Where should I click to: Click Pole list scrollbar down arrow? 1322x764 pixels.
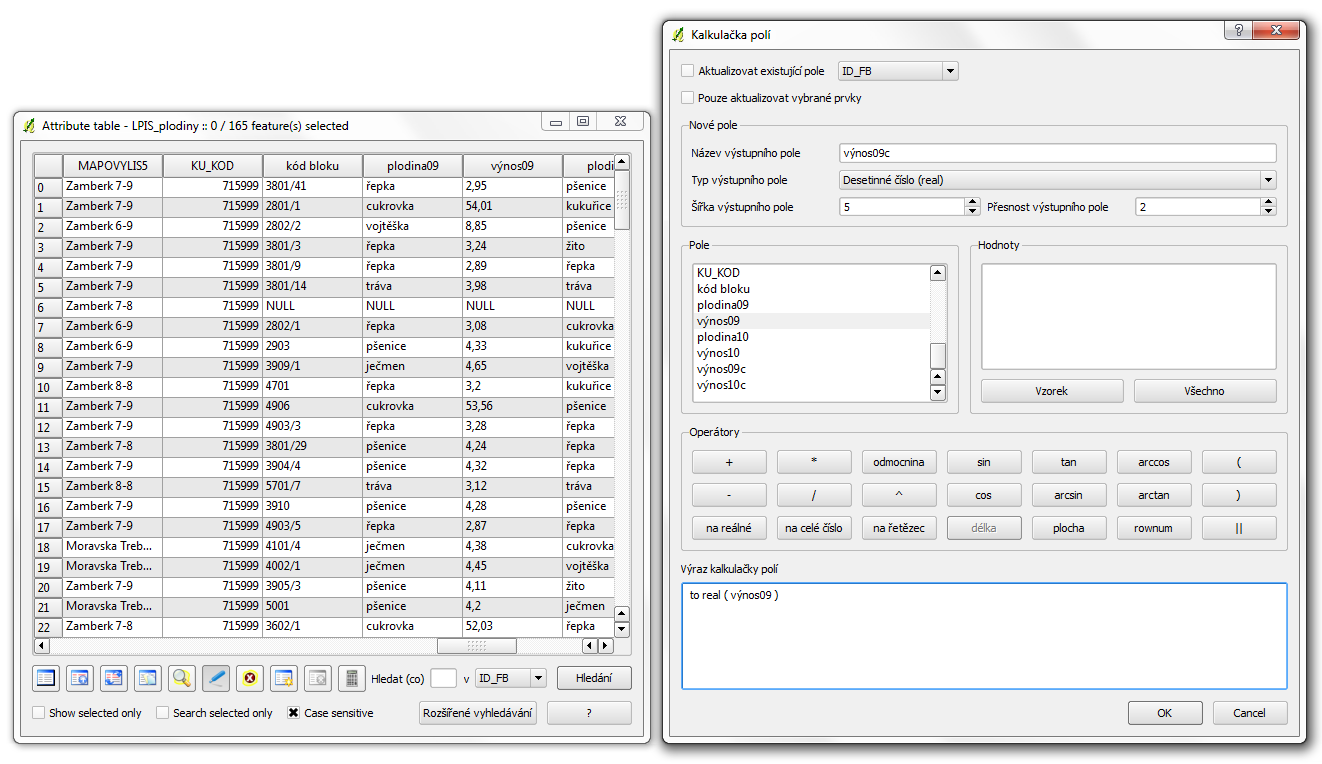(938, 393)
